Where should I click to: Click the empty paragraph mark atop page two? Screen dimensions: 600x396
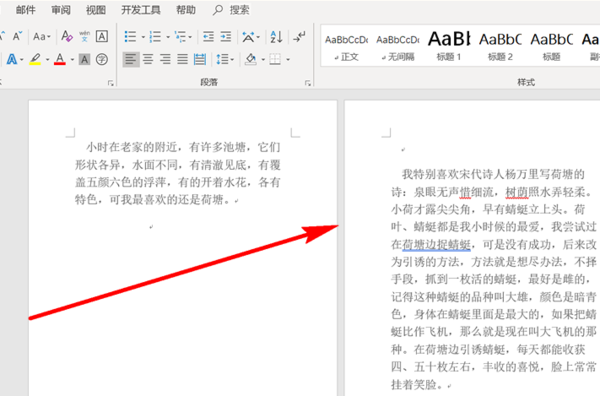pyautogui.click(x=403, y=150)
